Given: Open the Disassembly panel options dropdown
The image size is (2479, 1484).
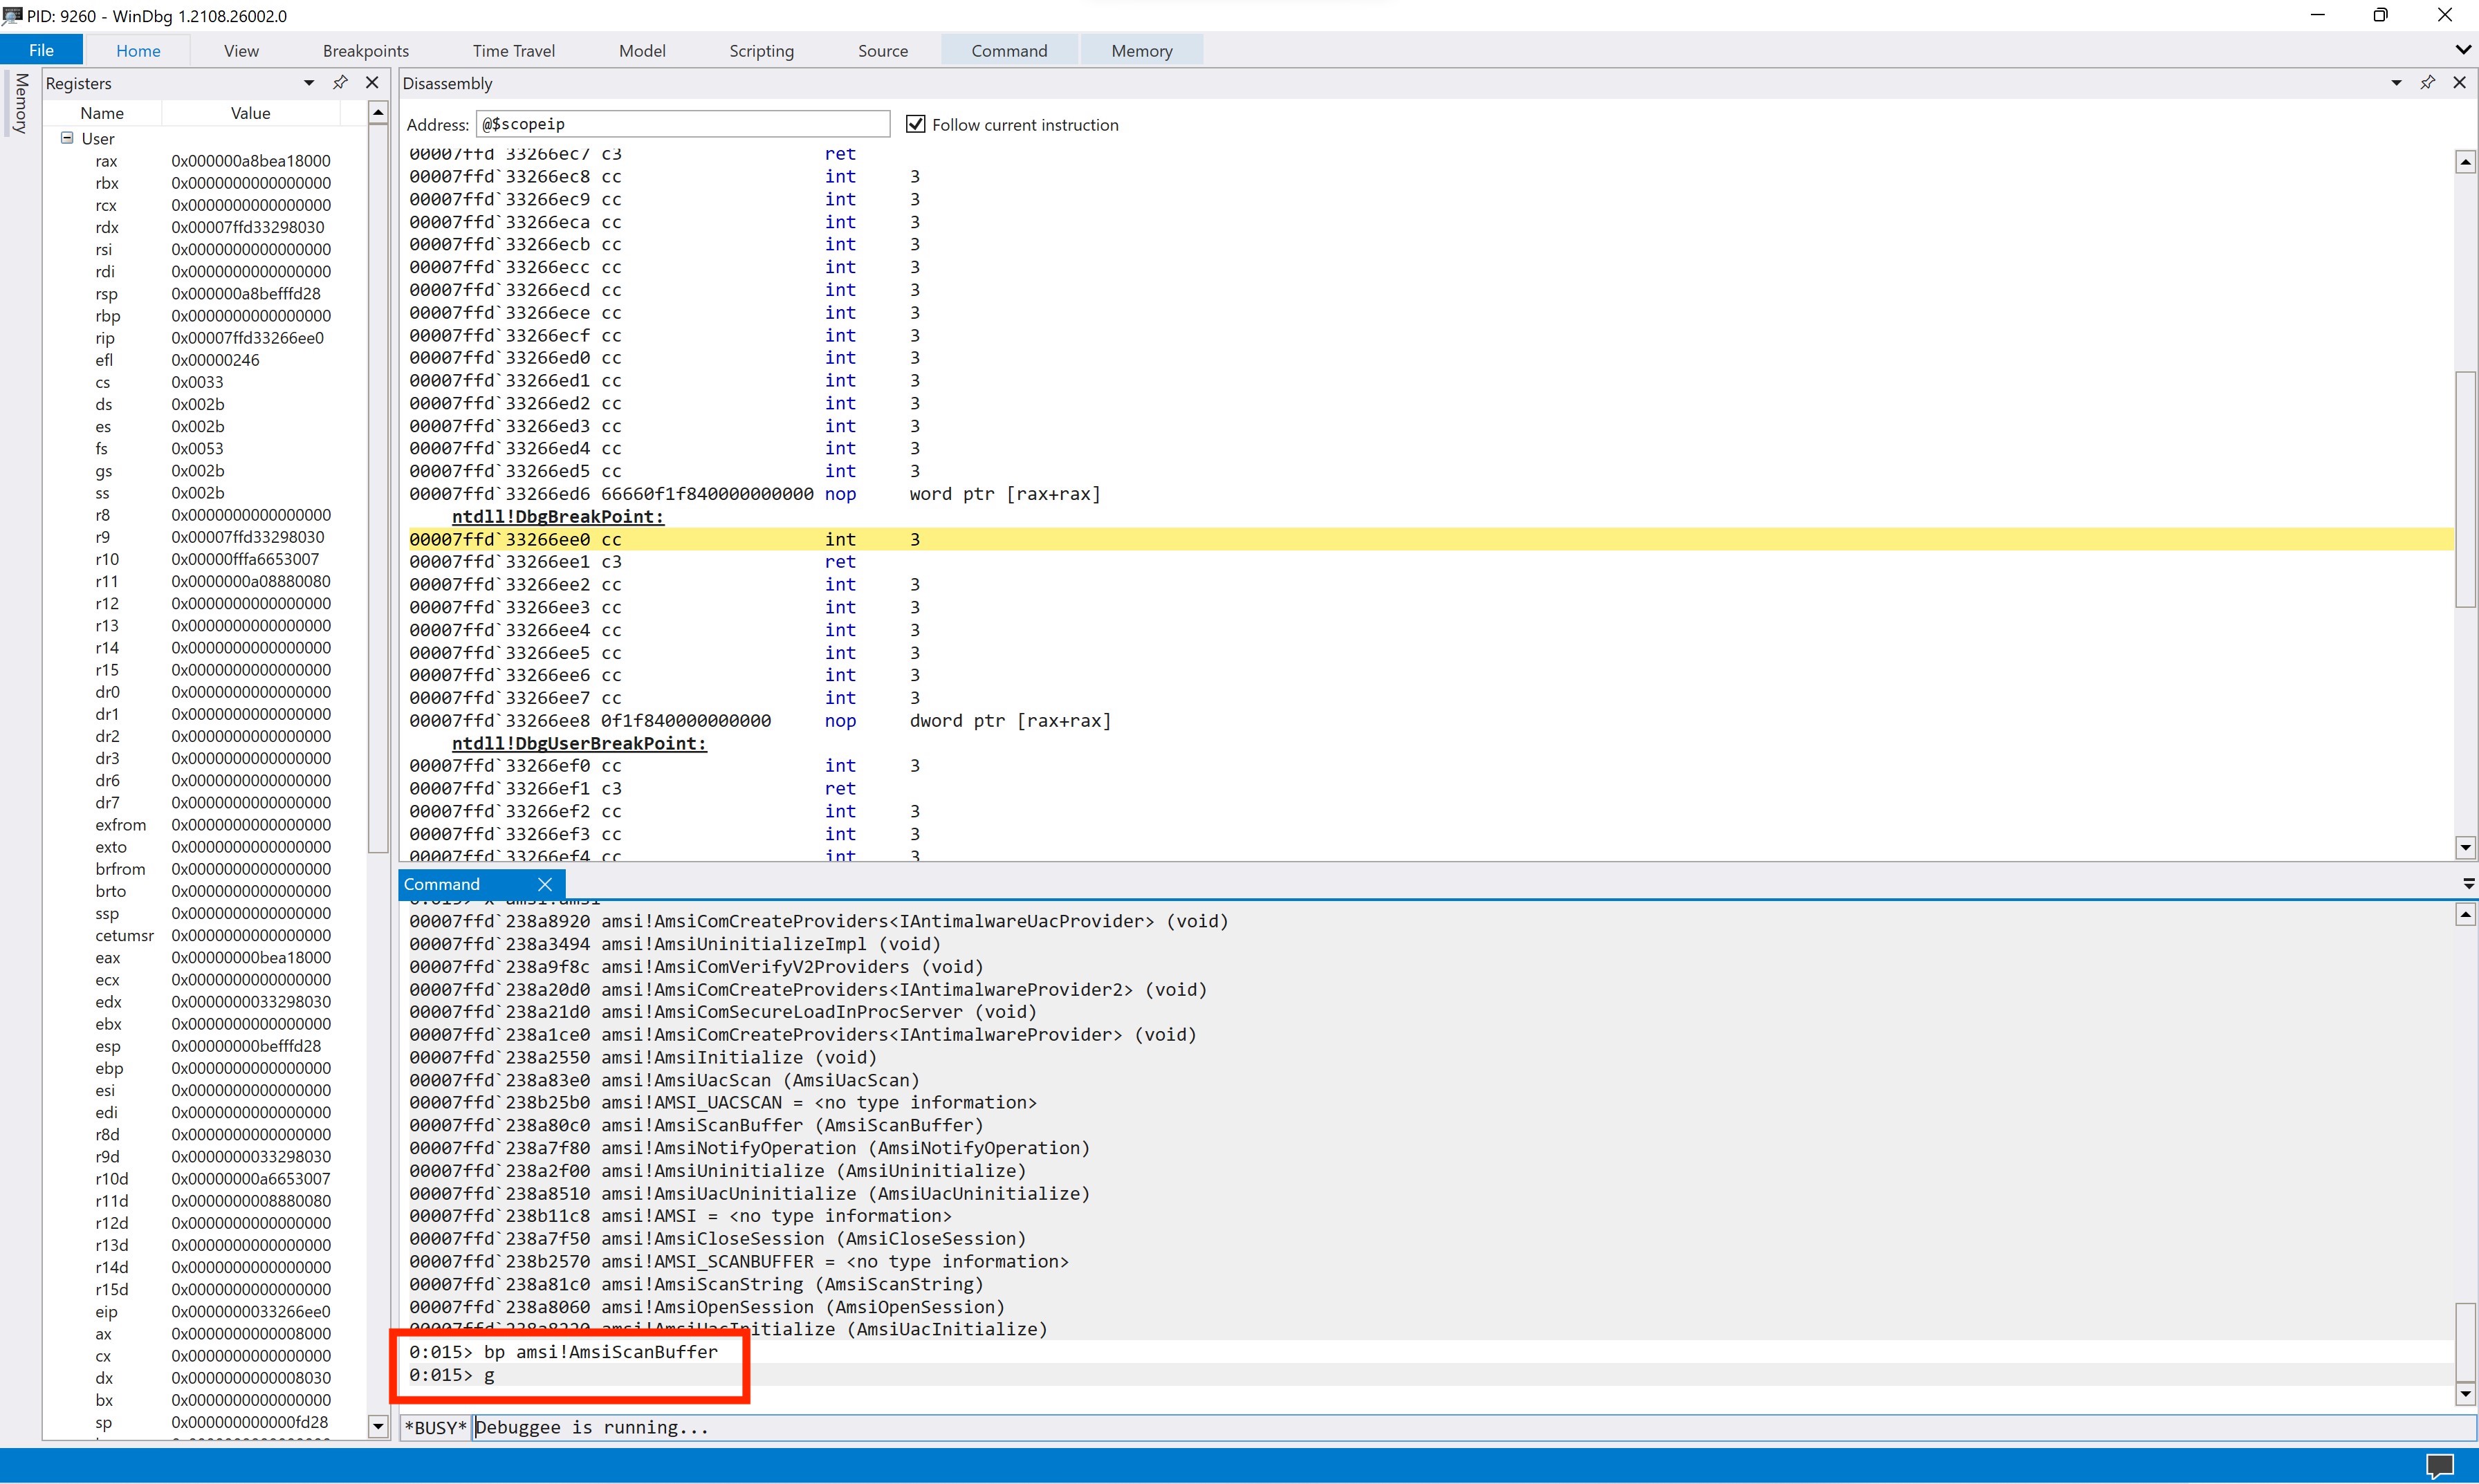Looking at the screenshot, I should (2396, 83).
